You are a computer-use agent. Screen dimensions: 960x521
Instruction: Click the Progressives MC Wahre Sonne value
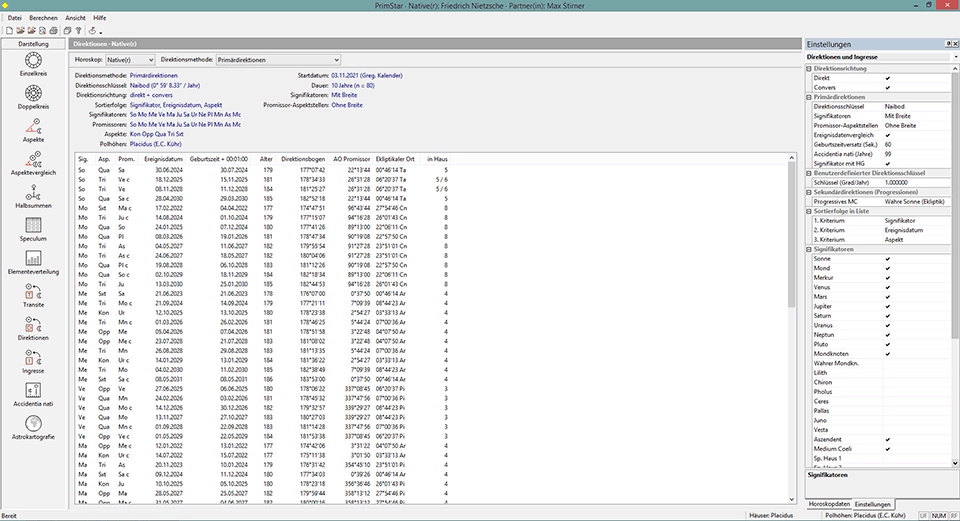917,201
